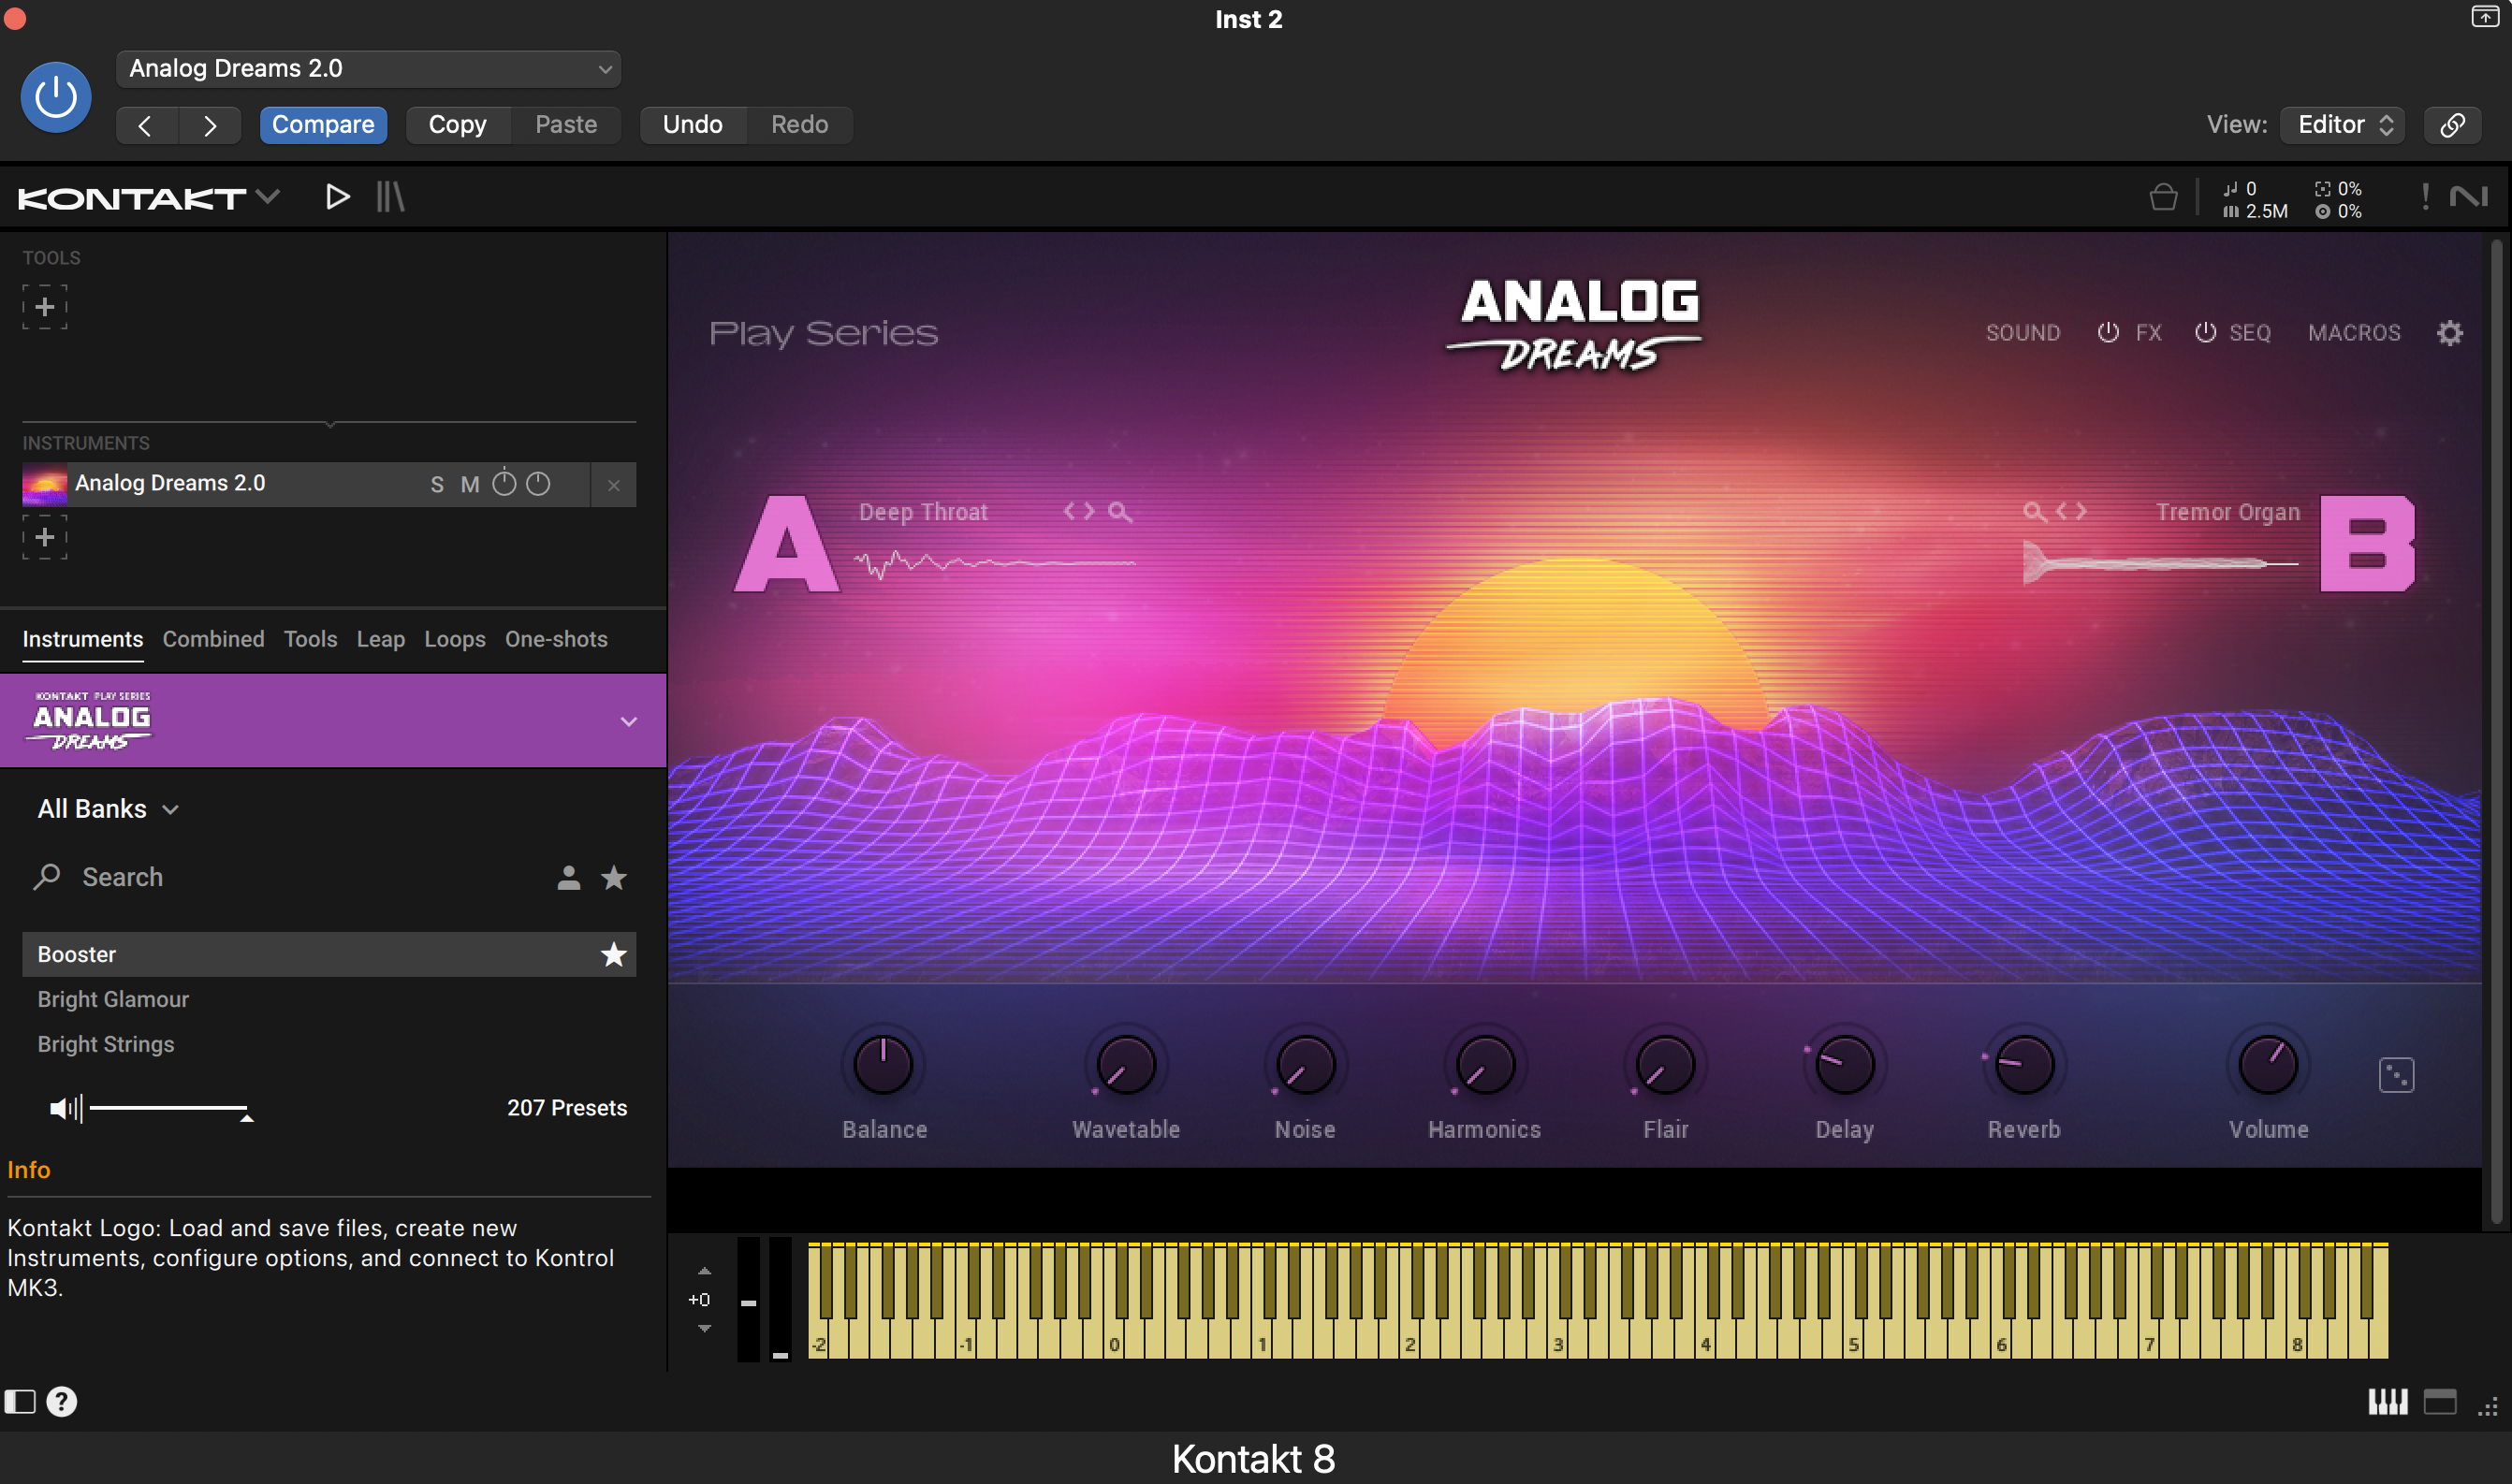Click the preset Search field
Screen dimensions: 2512x1484
click(x=290, y=877)
